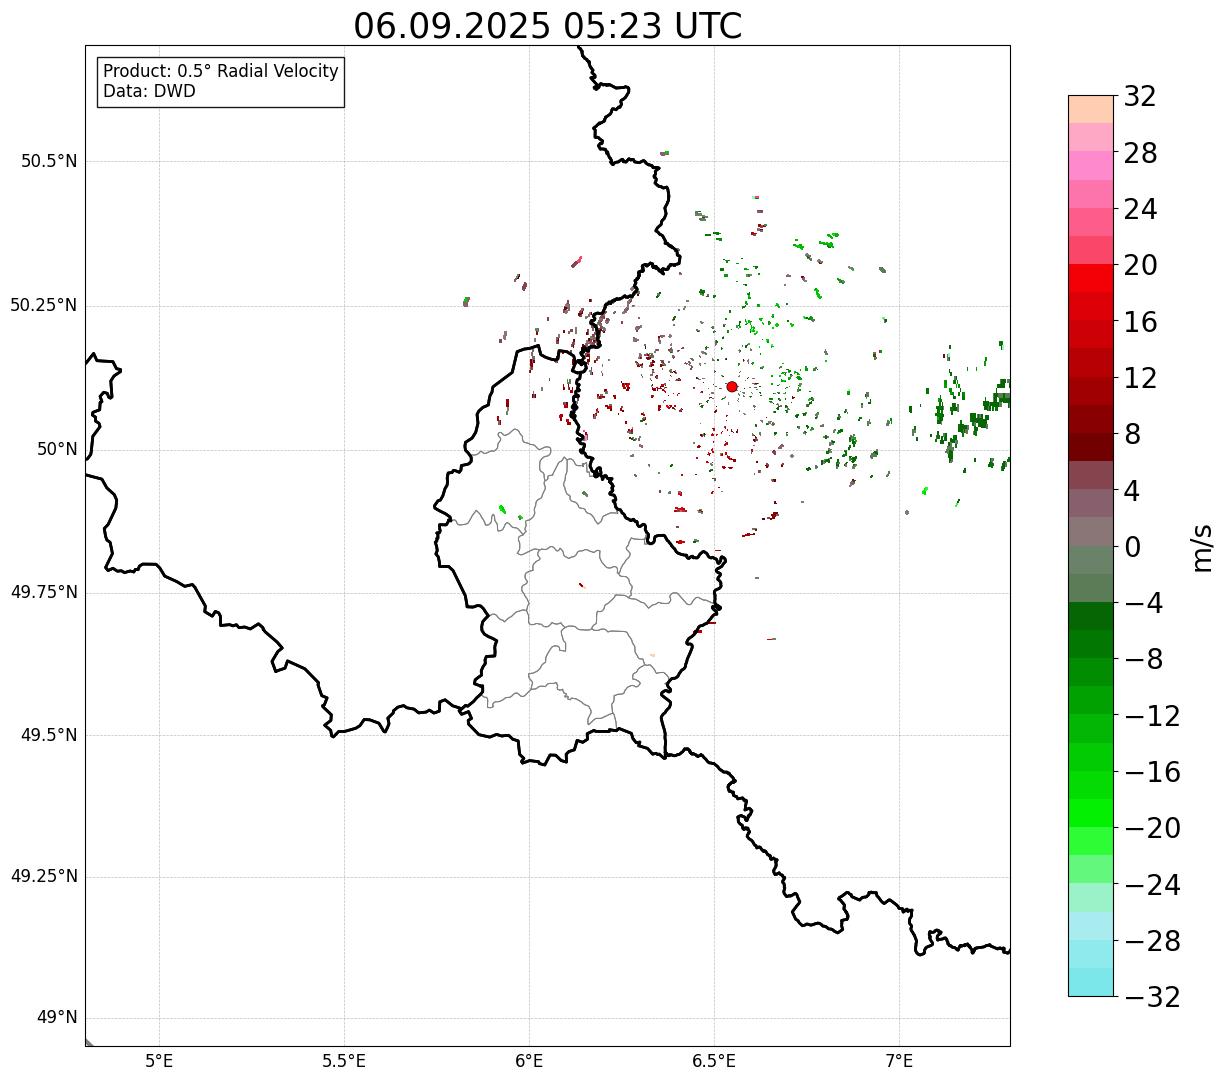Click the m/s colorbar unit label

[x=1201, y=547]
